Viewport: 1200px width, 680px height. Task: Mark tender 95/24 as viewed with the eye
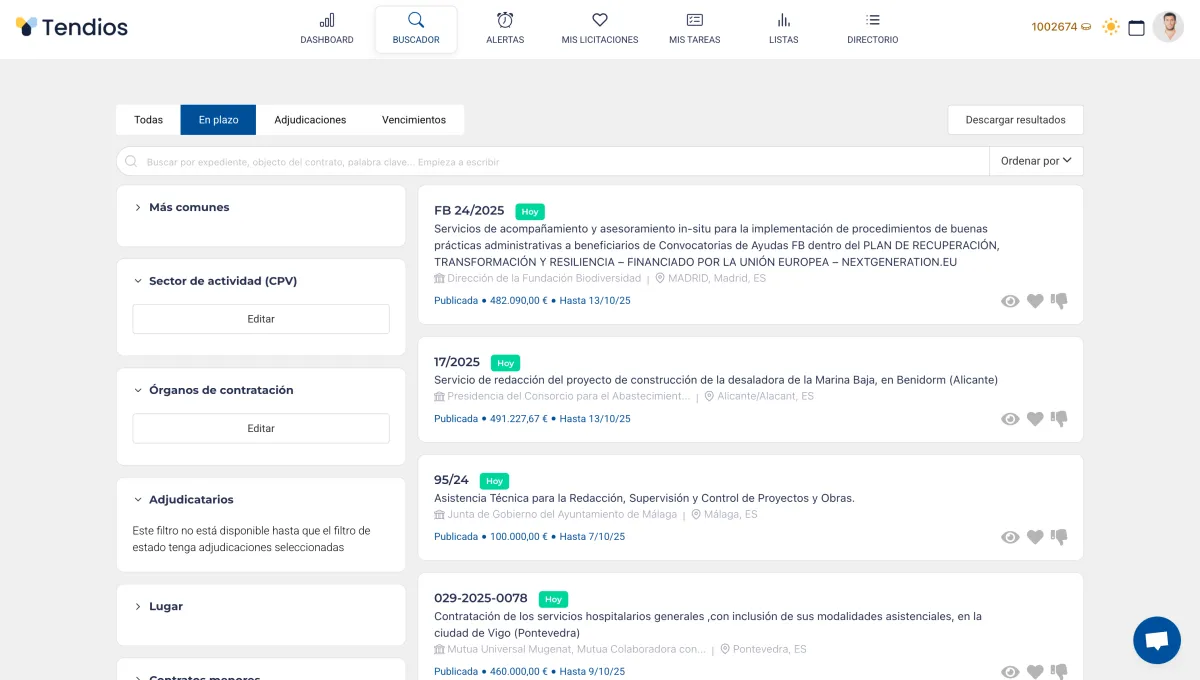[1010, 537]
